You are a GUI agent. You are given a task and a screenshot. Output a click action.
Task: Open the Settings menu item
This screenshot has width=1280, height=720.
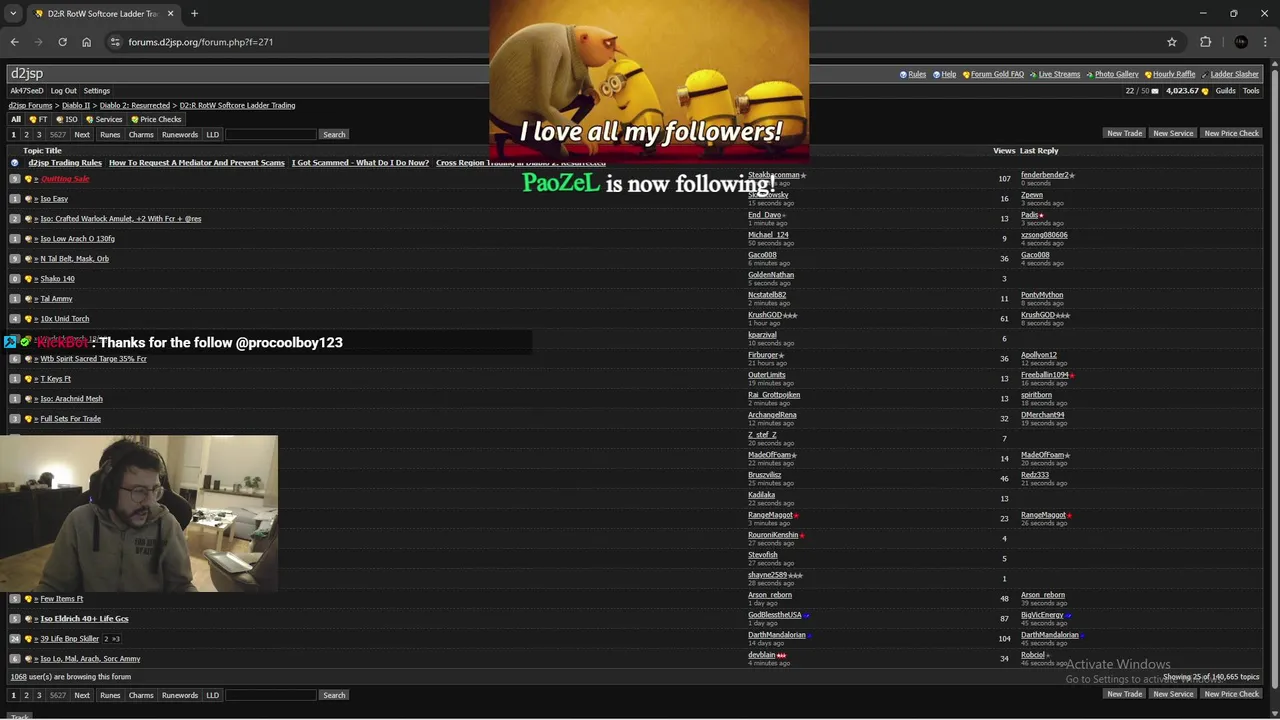coord(97,91)
